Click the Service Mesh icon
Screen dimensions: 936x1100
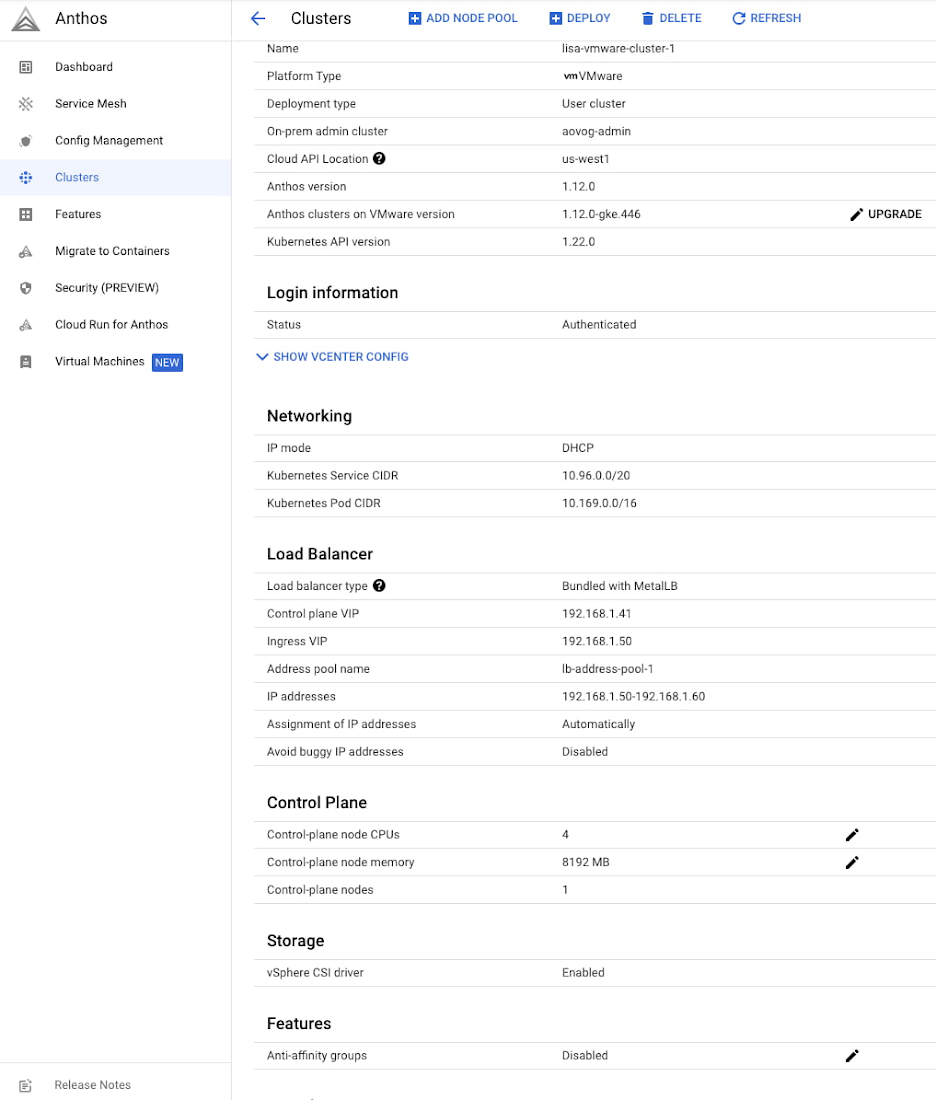(26, 104)
